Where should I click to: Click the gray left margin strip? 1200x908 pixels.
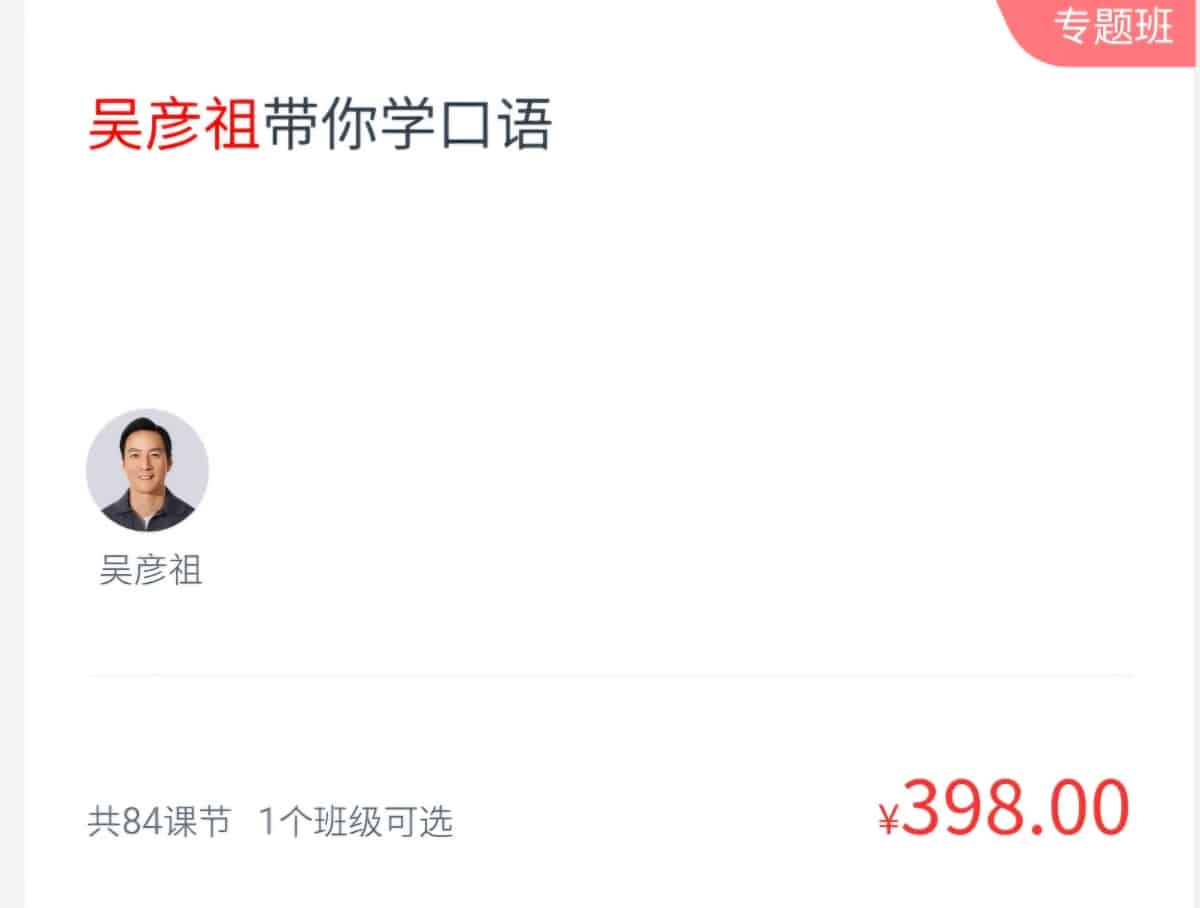point(12,454)
